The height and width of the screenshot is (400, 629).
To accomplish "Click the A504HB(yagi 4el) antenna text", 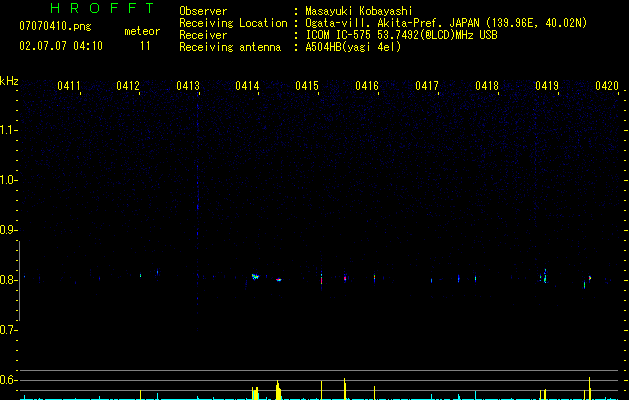I will pyautogui.click(x=353, y=47).
